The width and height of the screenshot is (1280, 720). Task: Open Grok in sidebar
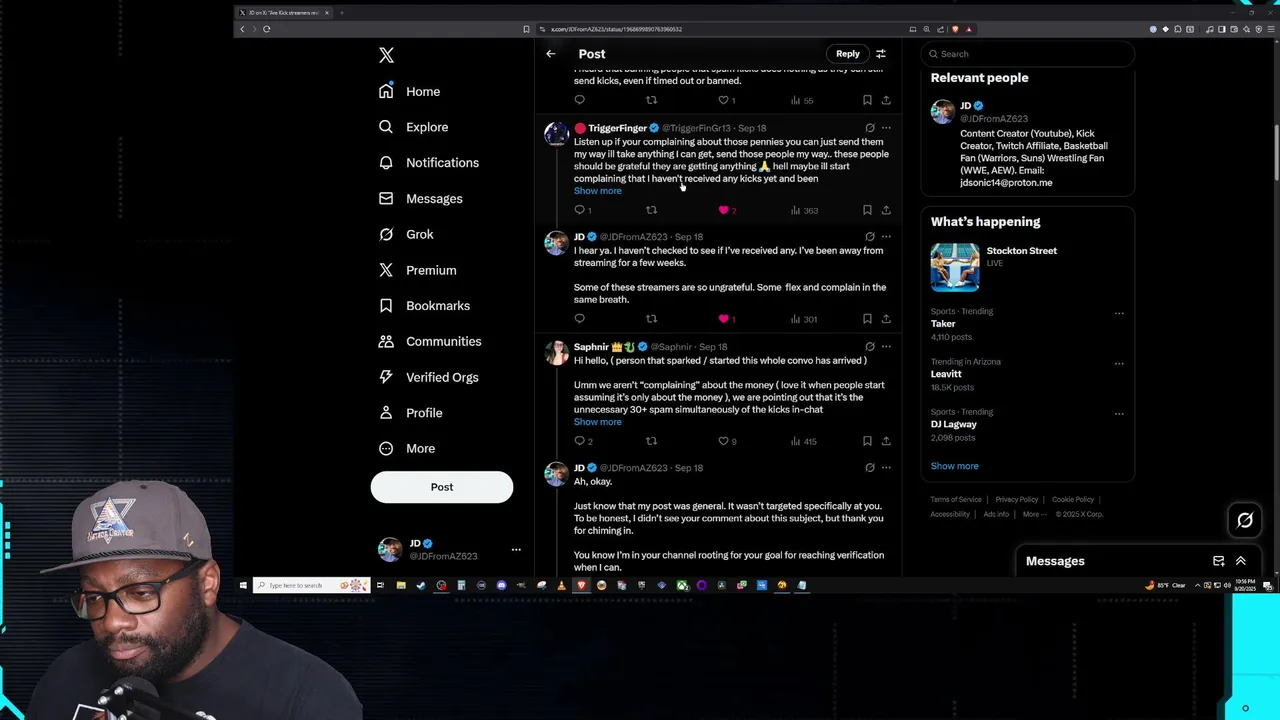[406, 235]
